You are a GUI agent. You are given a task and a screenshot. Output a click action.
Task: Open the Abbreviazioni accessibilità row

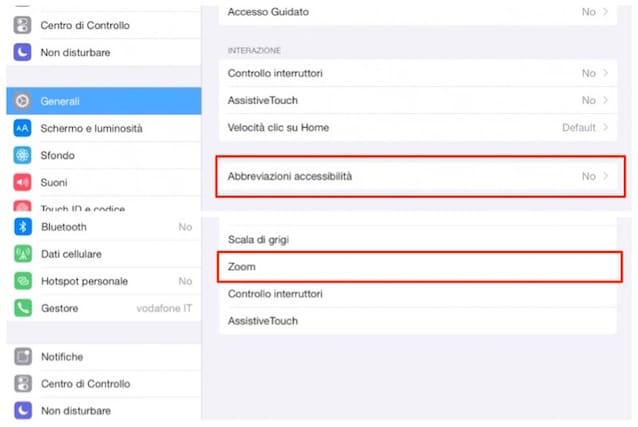[x=417, y=176]
